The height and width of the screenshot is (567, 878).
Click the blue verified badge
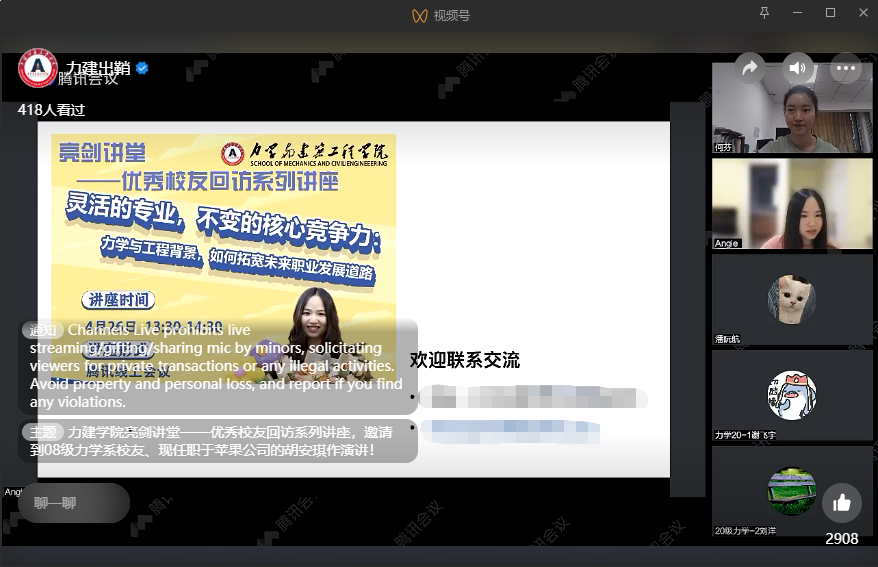click(142, 68)
